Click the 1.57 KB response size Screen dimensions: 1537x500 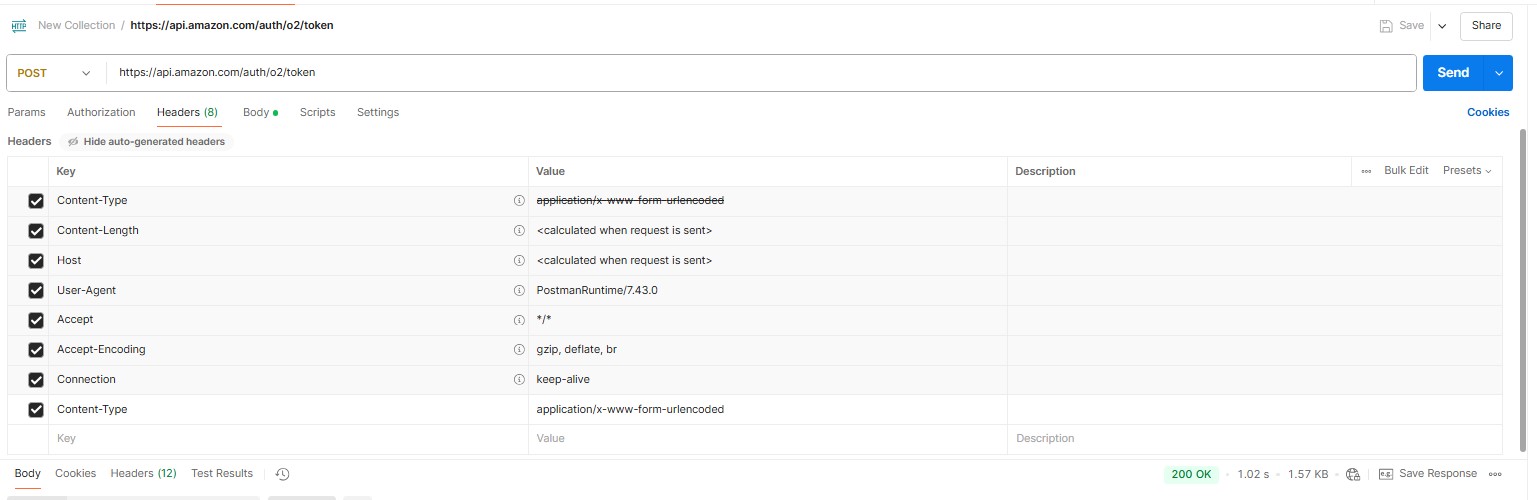click(x=1308, y=474)
